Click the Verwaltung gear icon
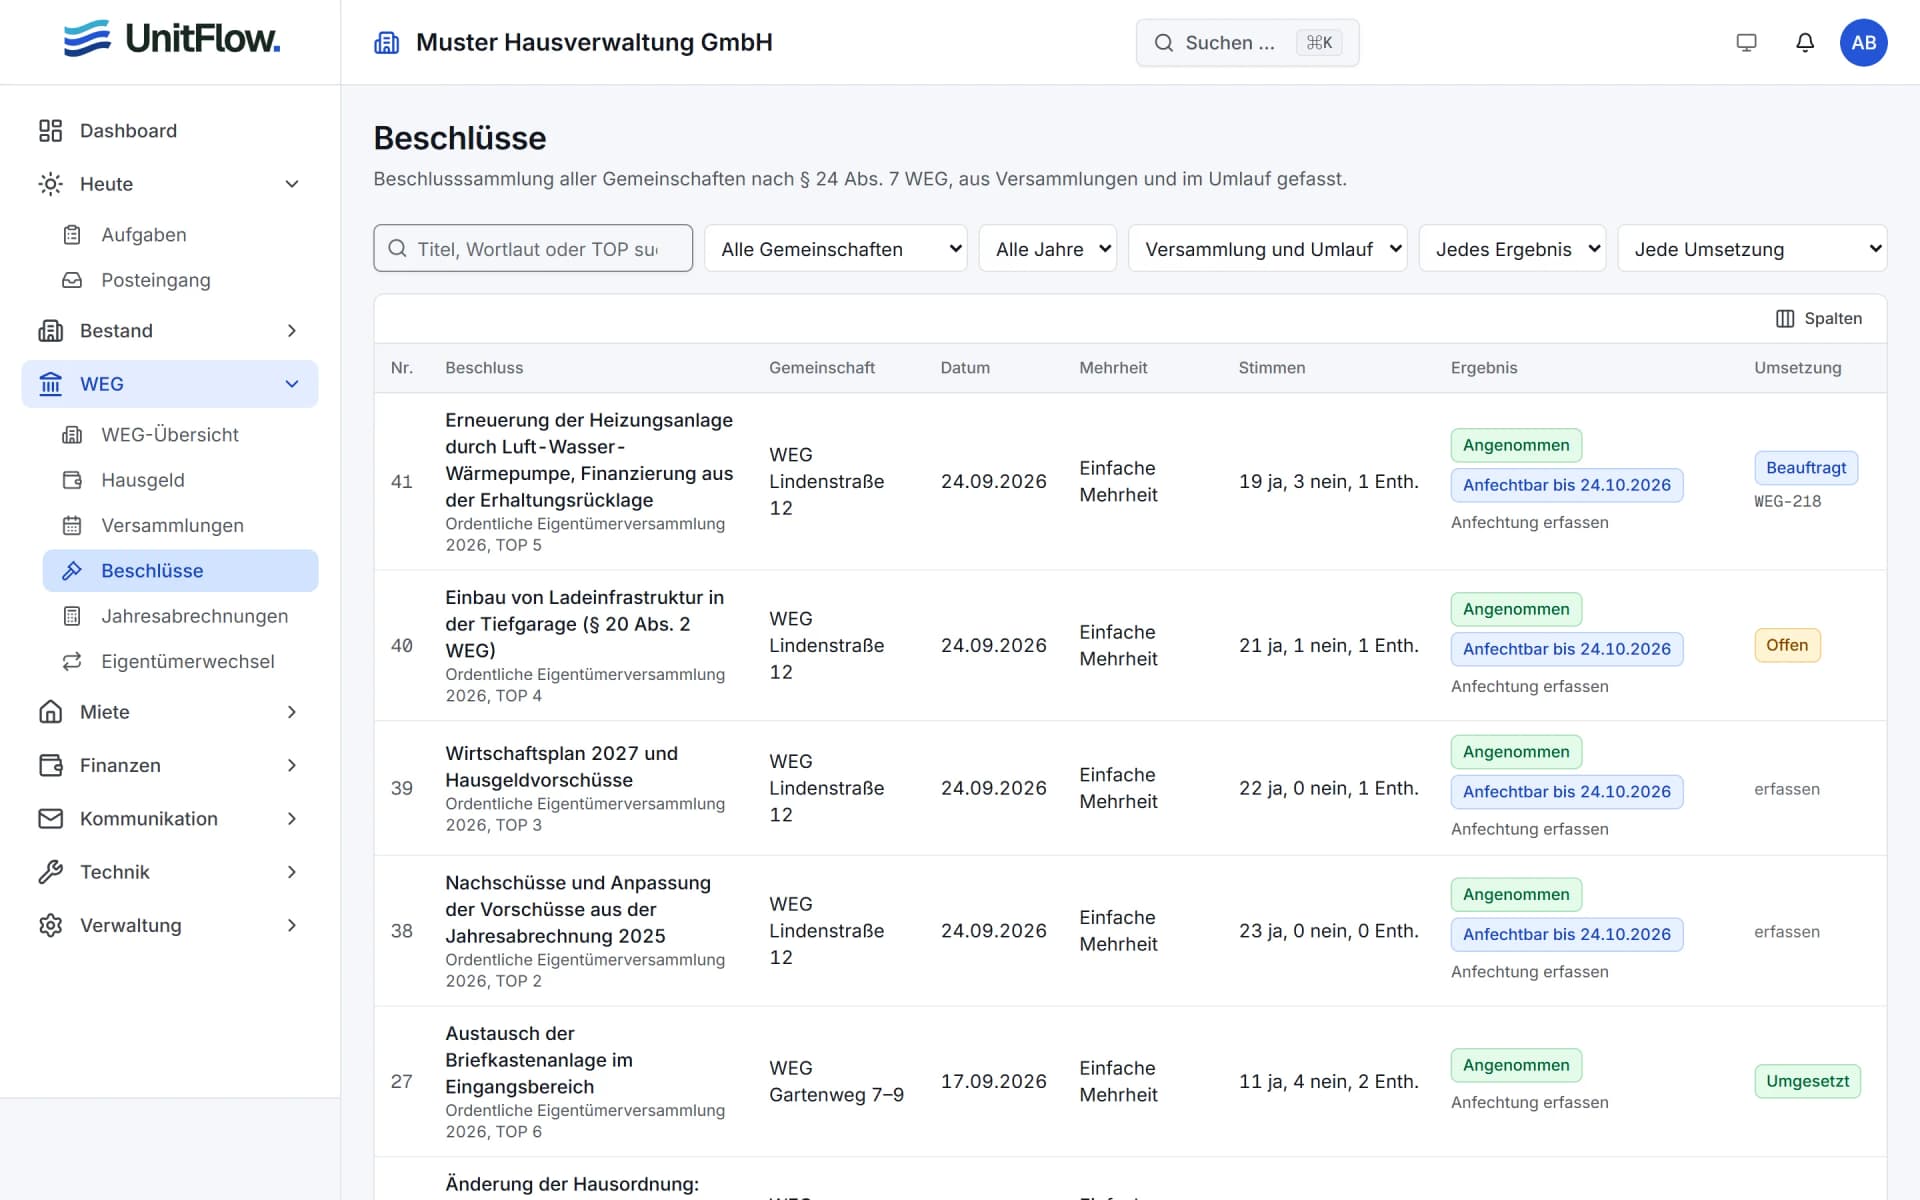 [x=50, y=925]
